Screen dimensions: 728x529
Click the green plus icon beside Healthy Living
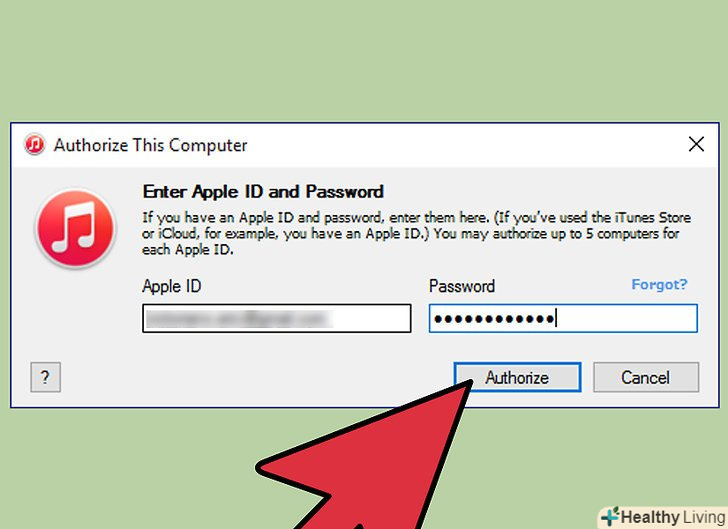coord(611,516)
